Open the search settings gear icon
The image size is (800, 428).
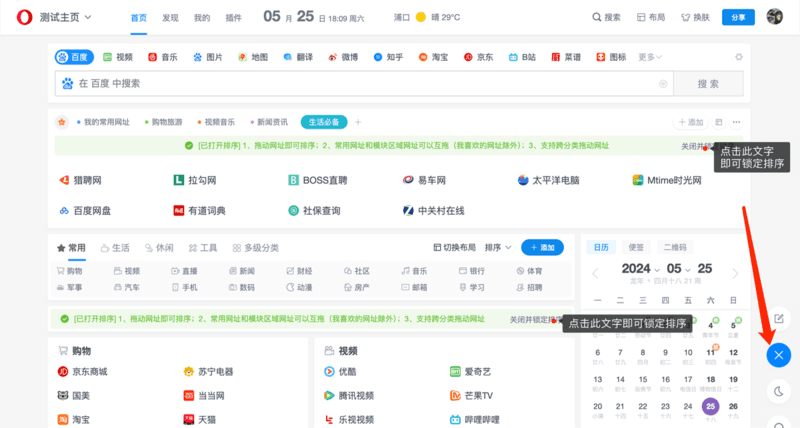click(x=739, y=57)
